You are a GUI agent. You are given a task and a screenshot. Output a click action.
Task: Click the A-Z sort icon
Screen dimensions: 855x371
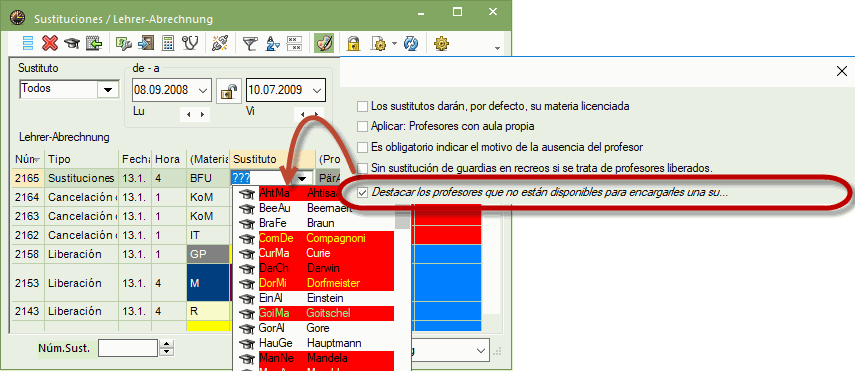[x=272, y=44]
